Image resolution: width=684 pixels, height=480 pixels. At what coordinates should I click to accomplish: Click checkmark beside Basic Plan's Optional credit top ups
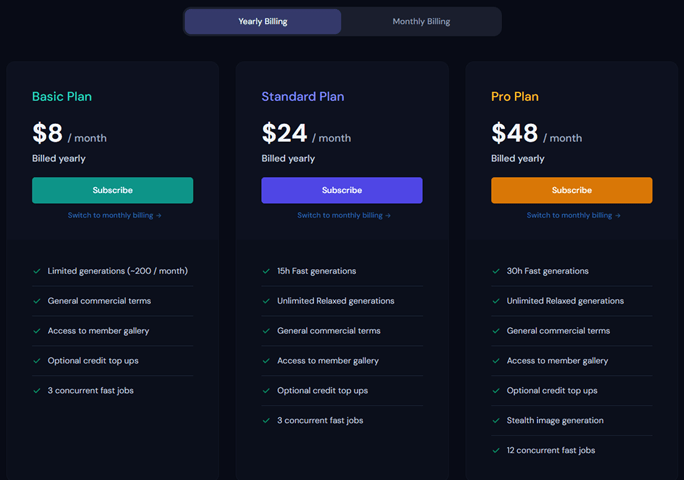pos(37,361)
